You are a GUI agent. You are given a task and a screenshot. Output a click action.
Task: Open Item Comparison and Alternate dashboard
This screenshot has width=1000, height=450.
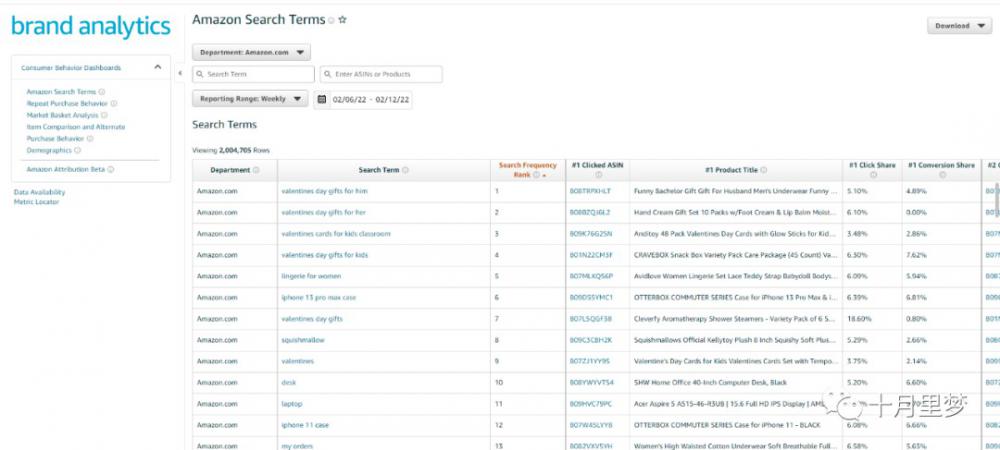tap(76, 127)
